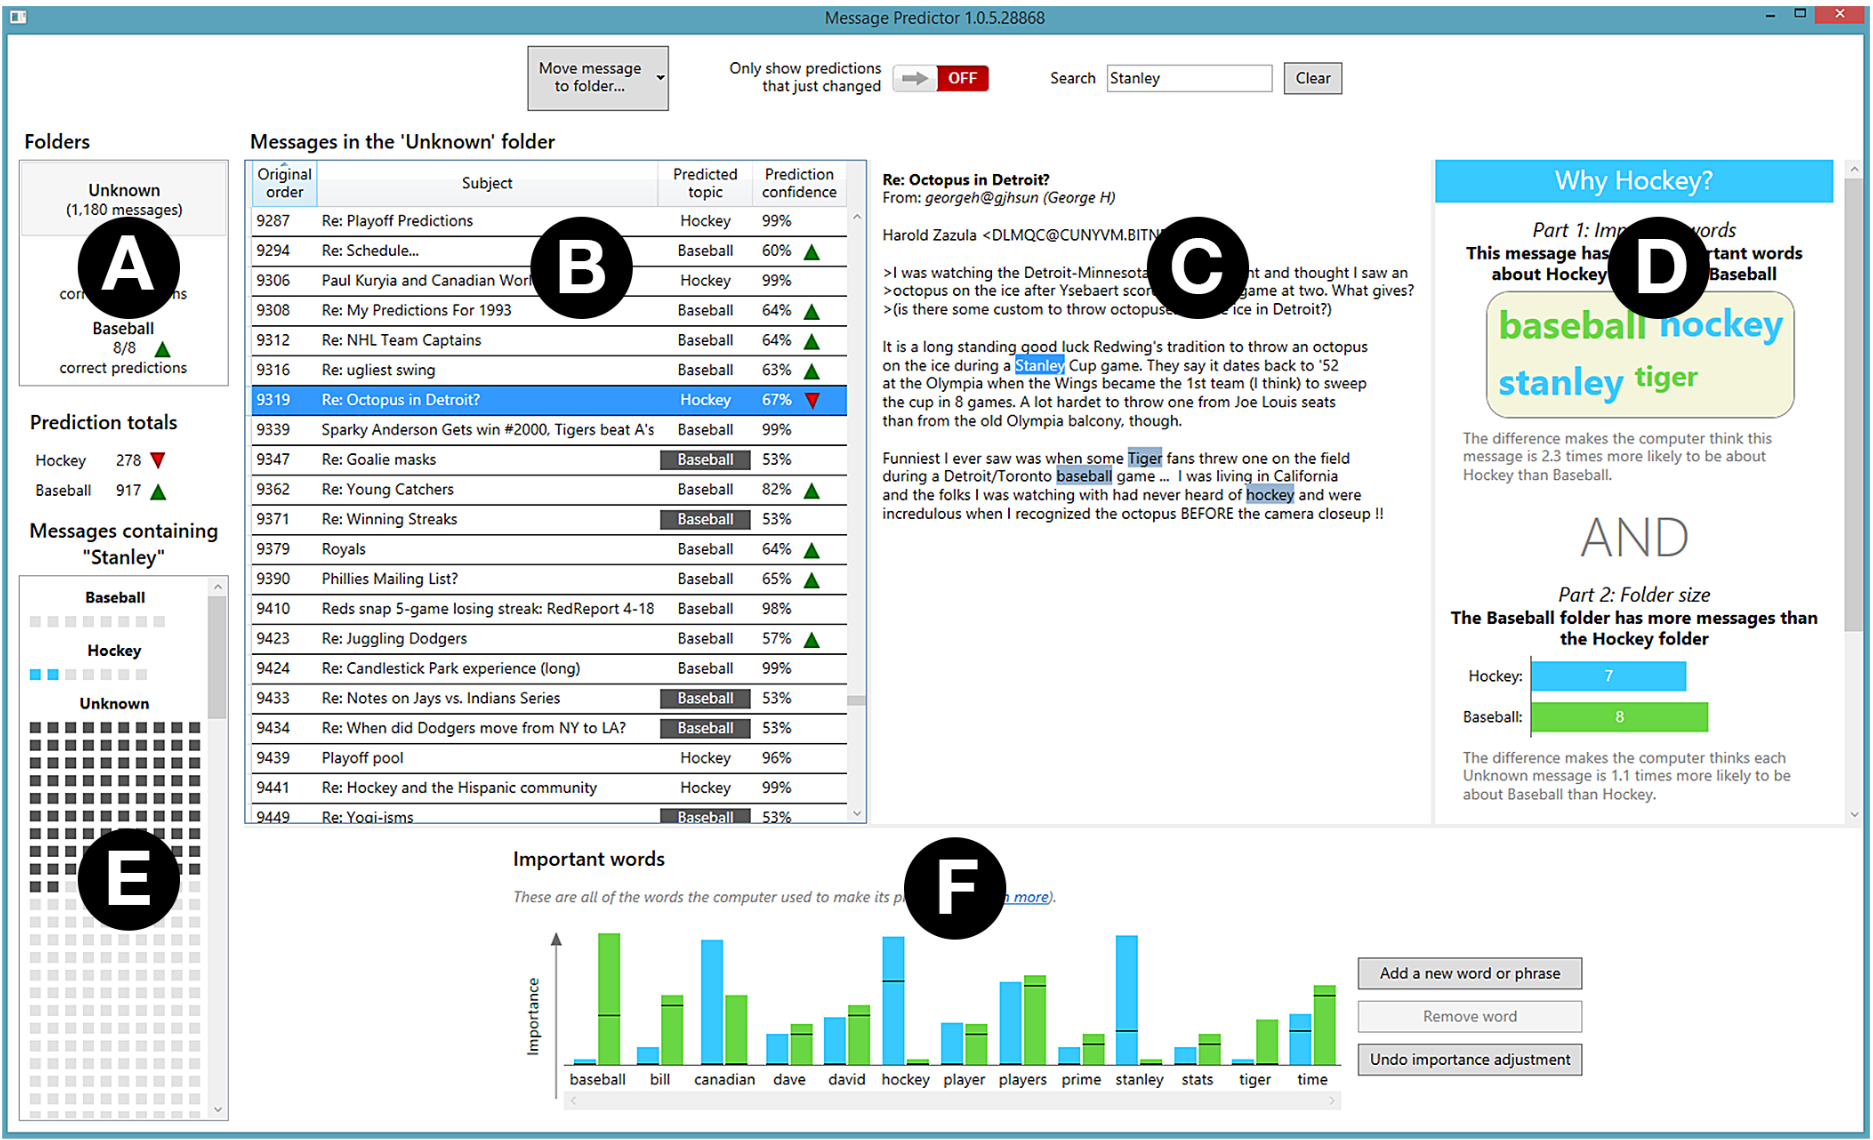
Task: Click the message list vertical scrollbar down arrow
Action: pyautogui.click(x=857, y=813)
